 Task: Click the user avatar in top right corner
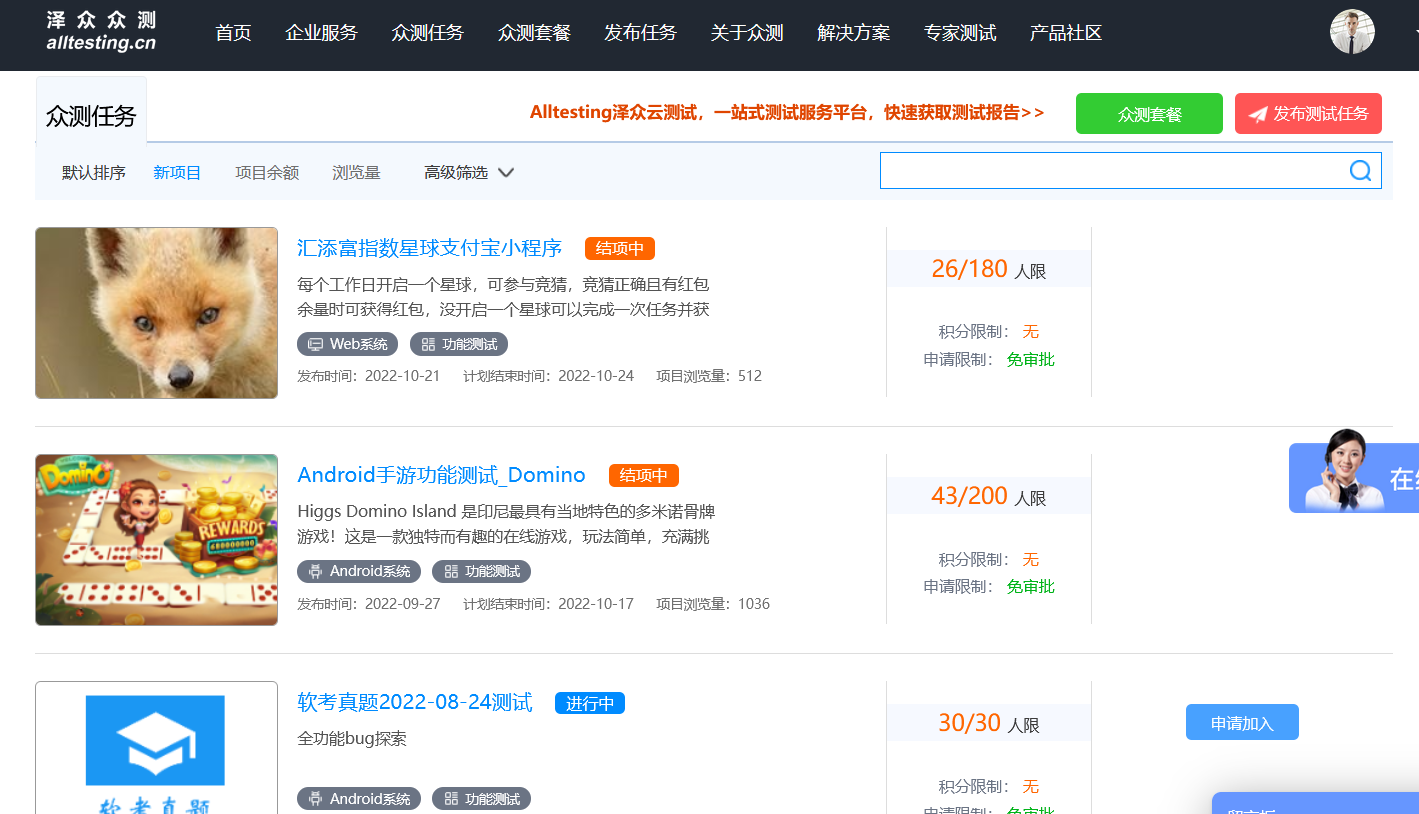(x=1352, y=32)
